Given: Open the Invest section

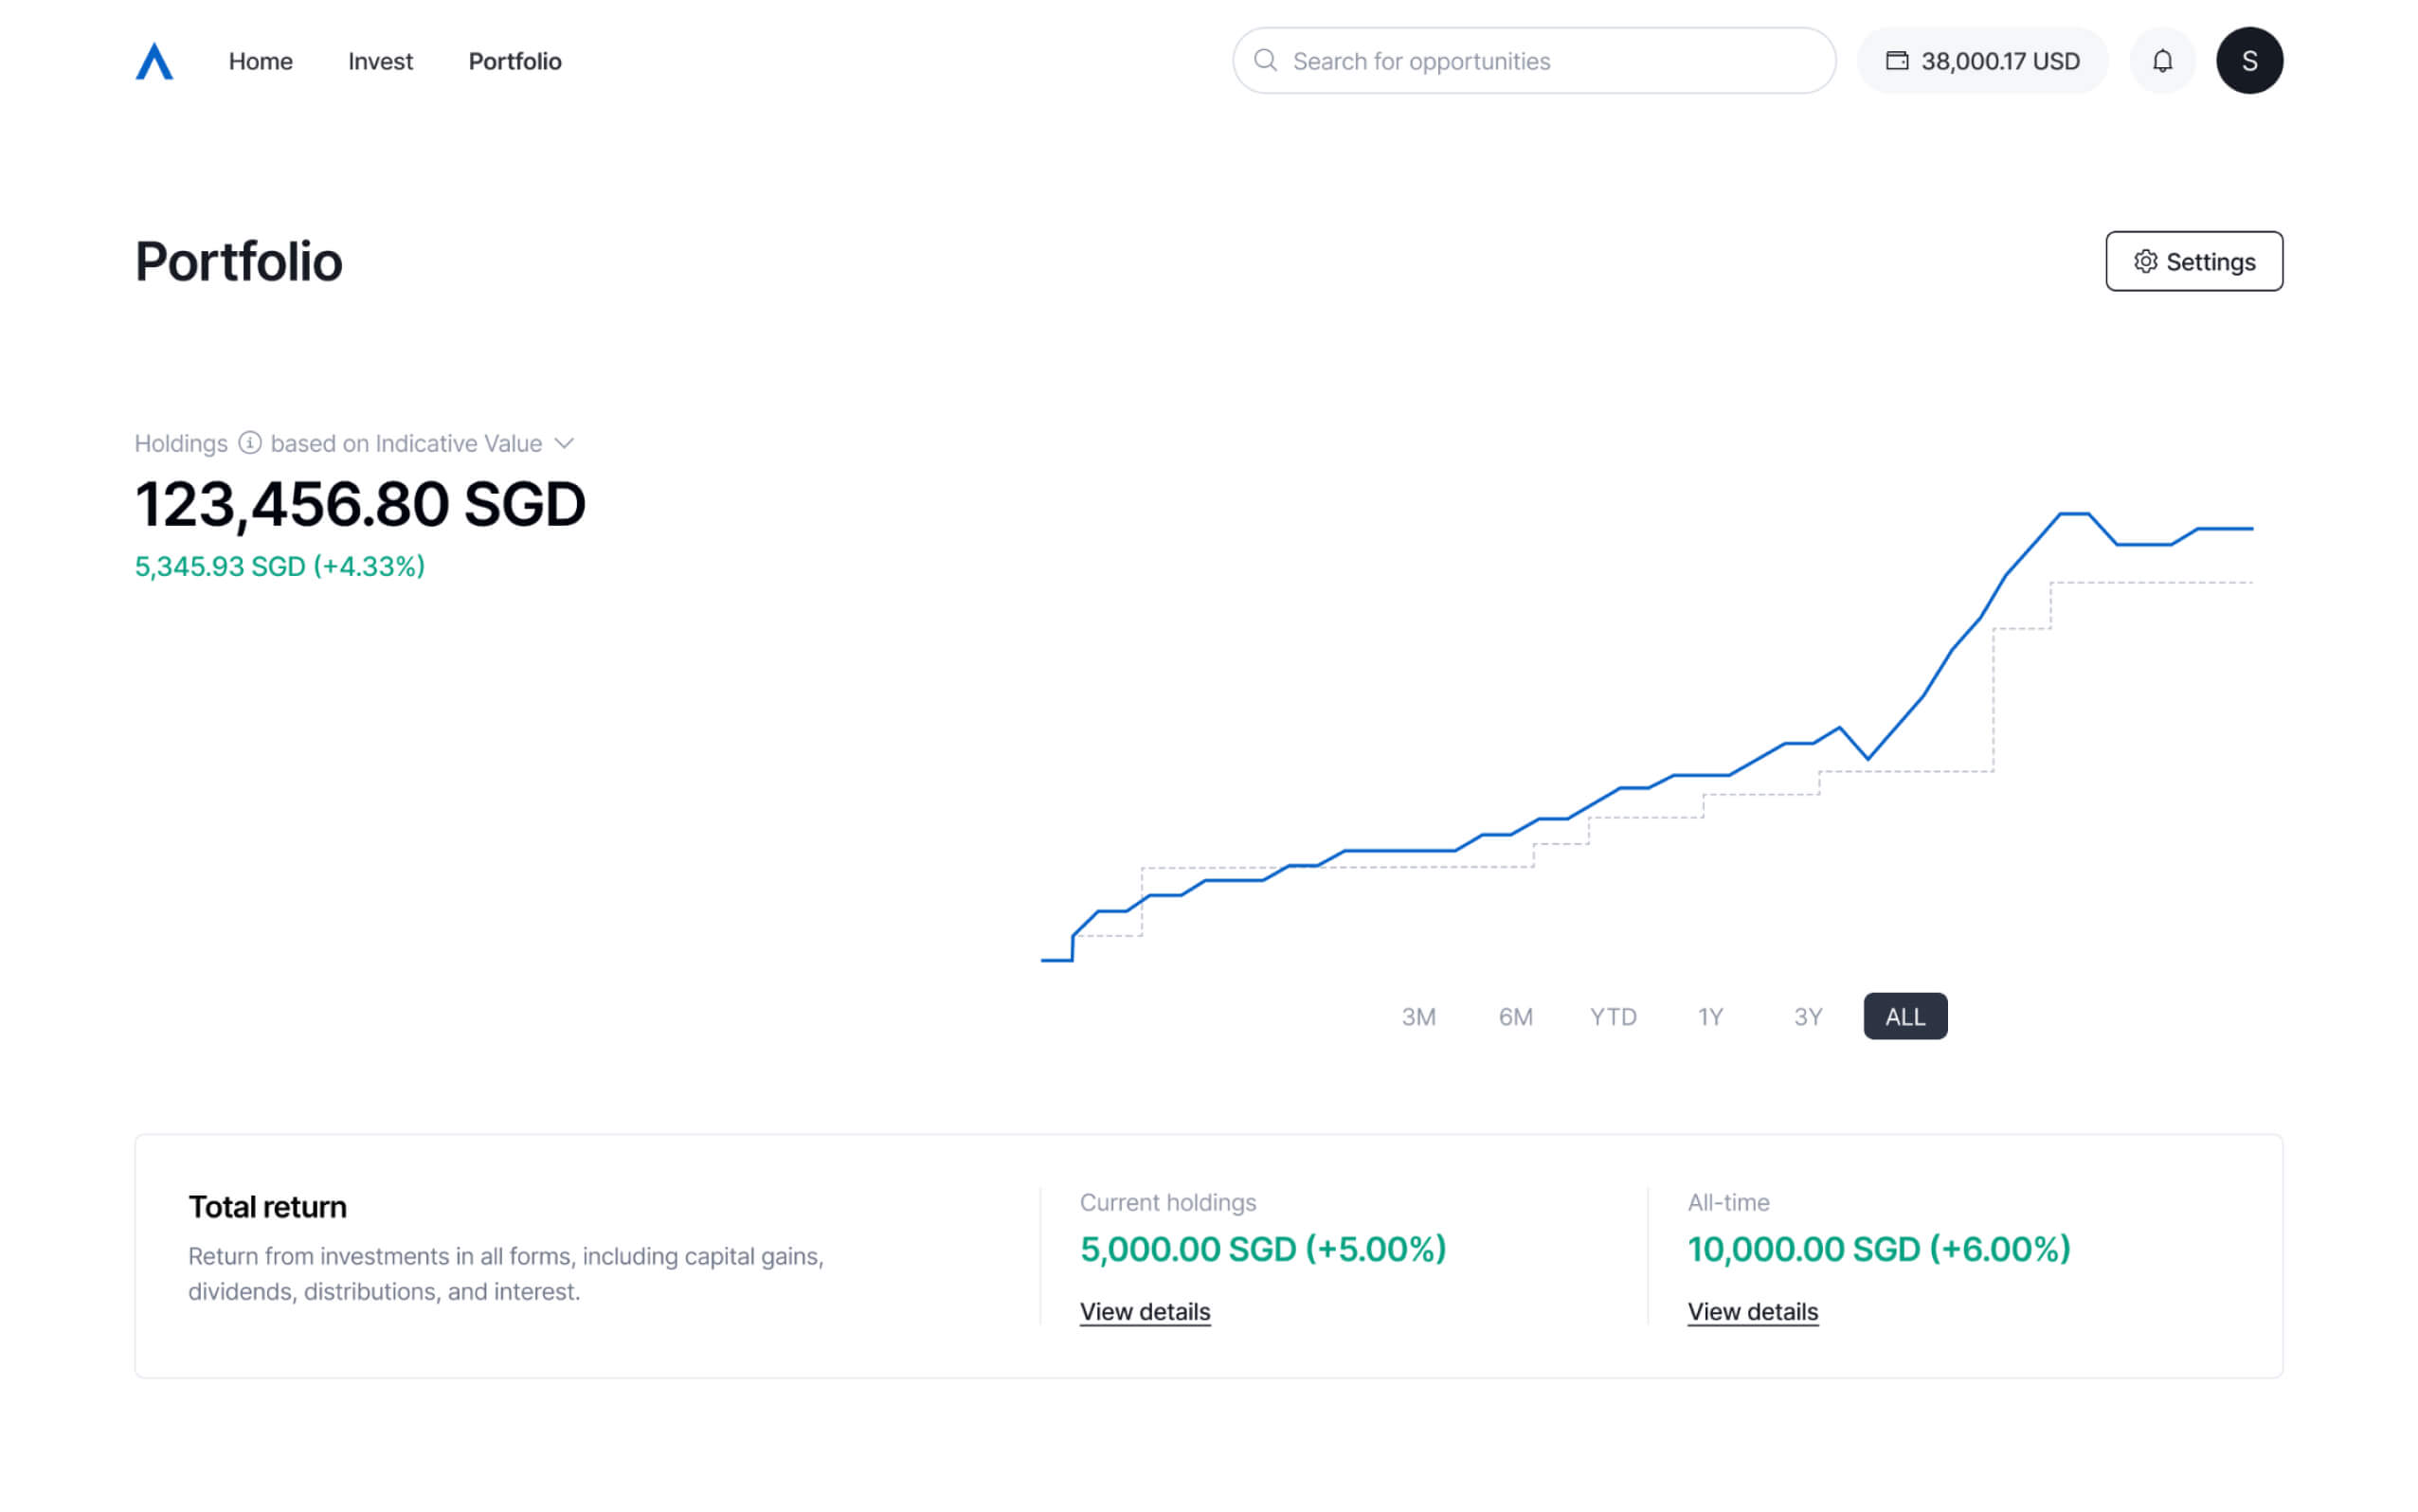Looking at the screenshot, I should (380, 61).
